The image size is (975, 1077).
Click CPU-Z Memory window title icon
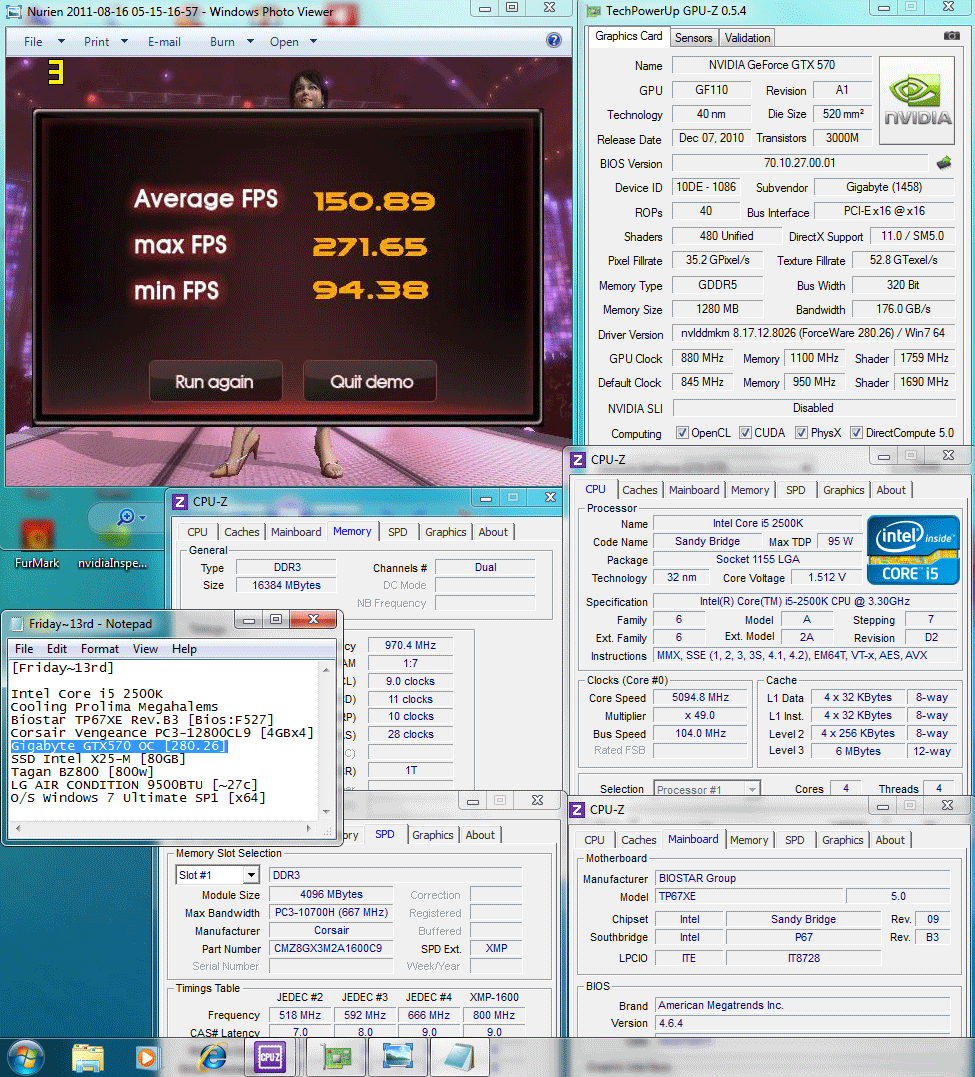click(x=179, y=501)
